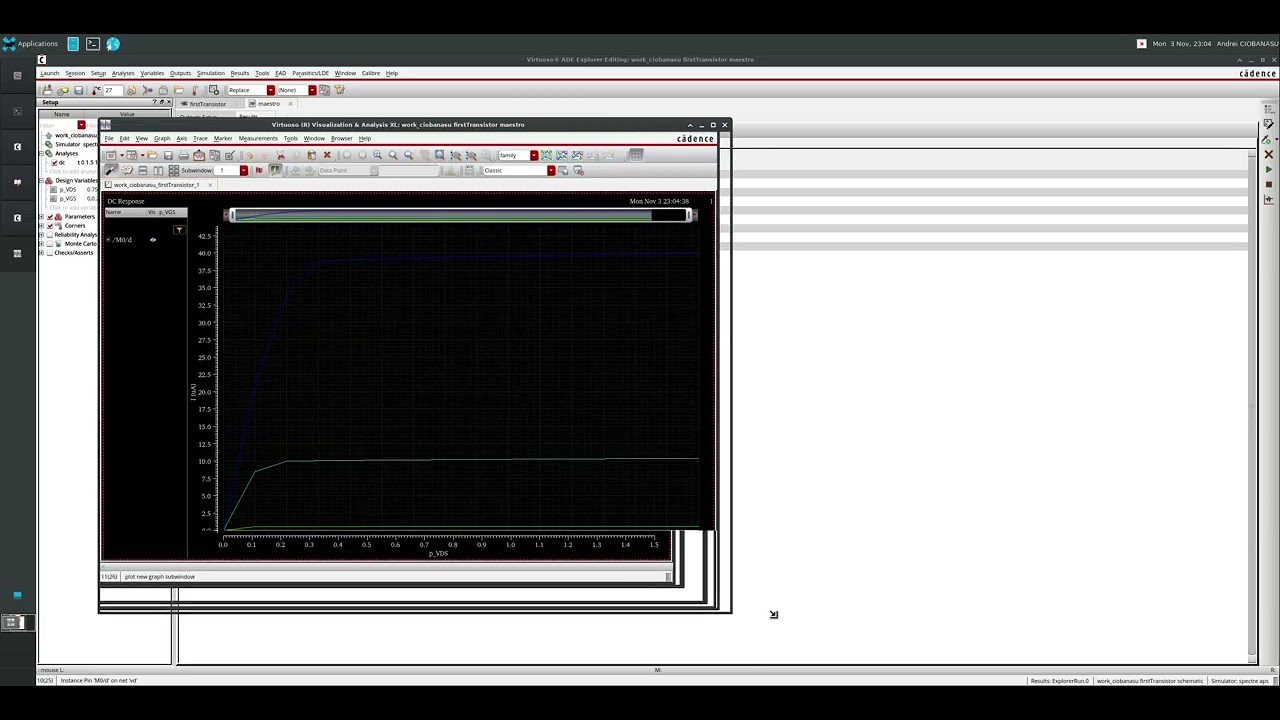Click the red X delete icon in Visualization toolbar
Image resolution: width=1280 pixels, height=720 pixels.
(327, 155)
